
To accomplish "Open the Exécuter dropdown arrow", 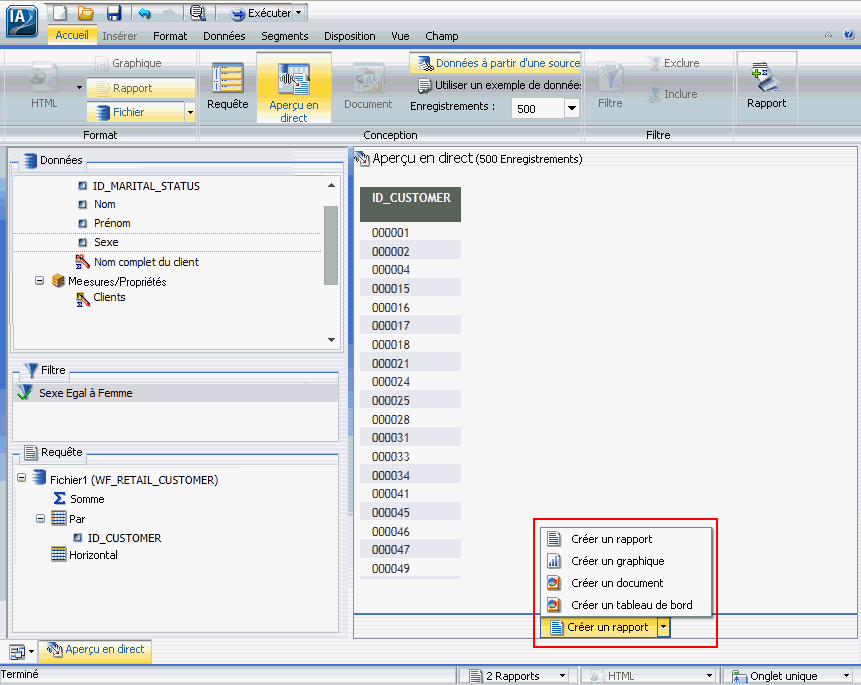I will coord(299,13).
